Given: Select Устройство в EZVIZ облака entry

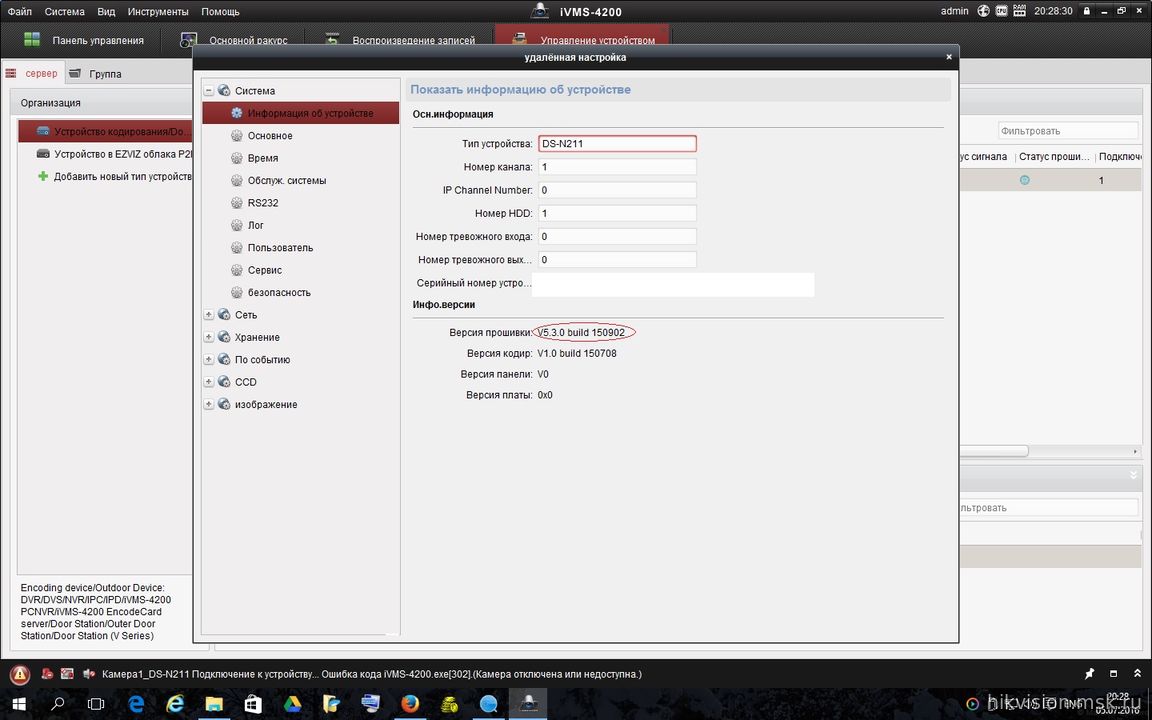Looking at the screenshot, I should [x=115, y=154].
